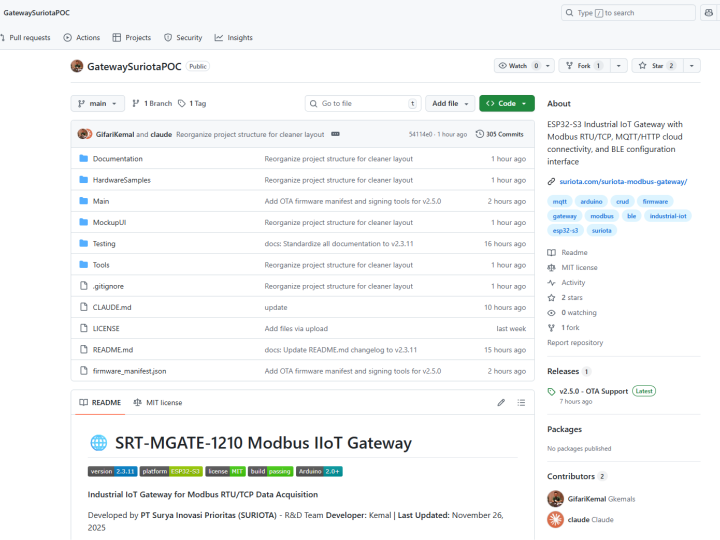Click the firmware_manifest.json file icon
Screen dimensions: 720x540
83,371
